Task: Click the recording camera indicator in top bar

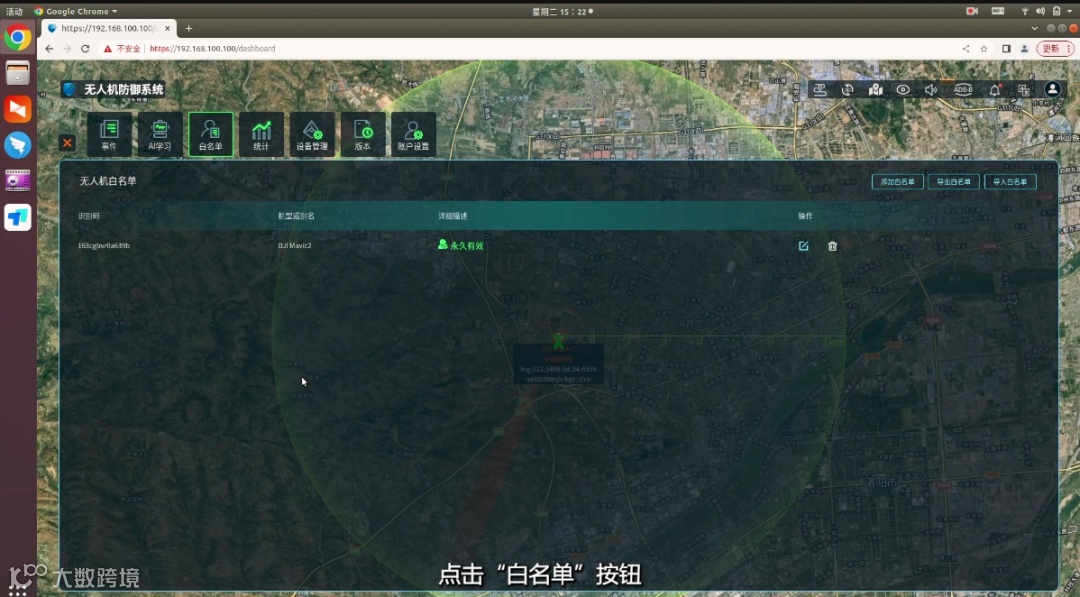Action: (972, 11)
